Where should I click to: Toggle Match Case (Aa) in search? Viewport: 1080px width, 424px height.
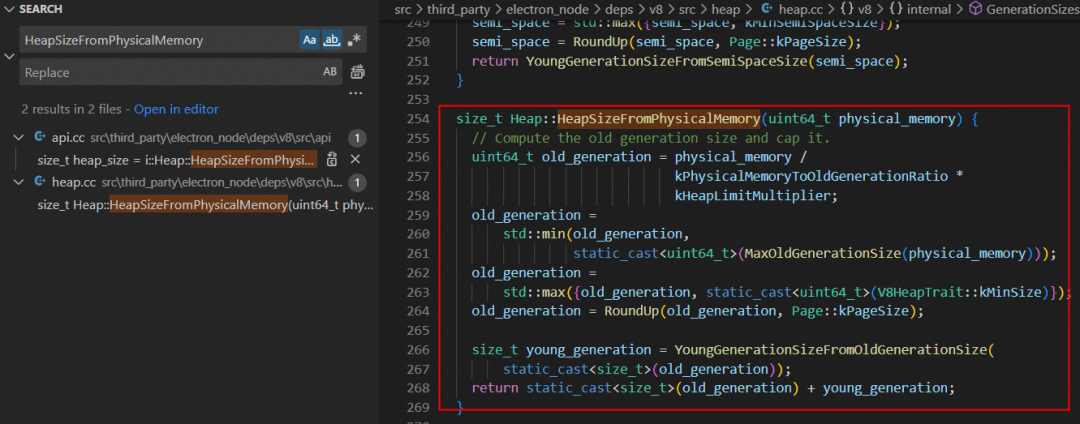click(x=310, y=40)
